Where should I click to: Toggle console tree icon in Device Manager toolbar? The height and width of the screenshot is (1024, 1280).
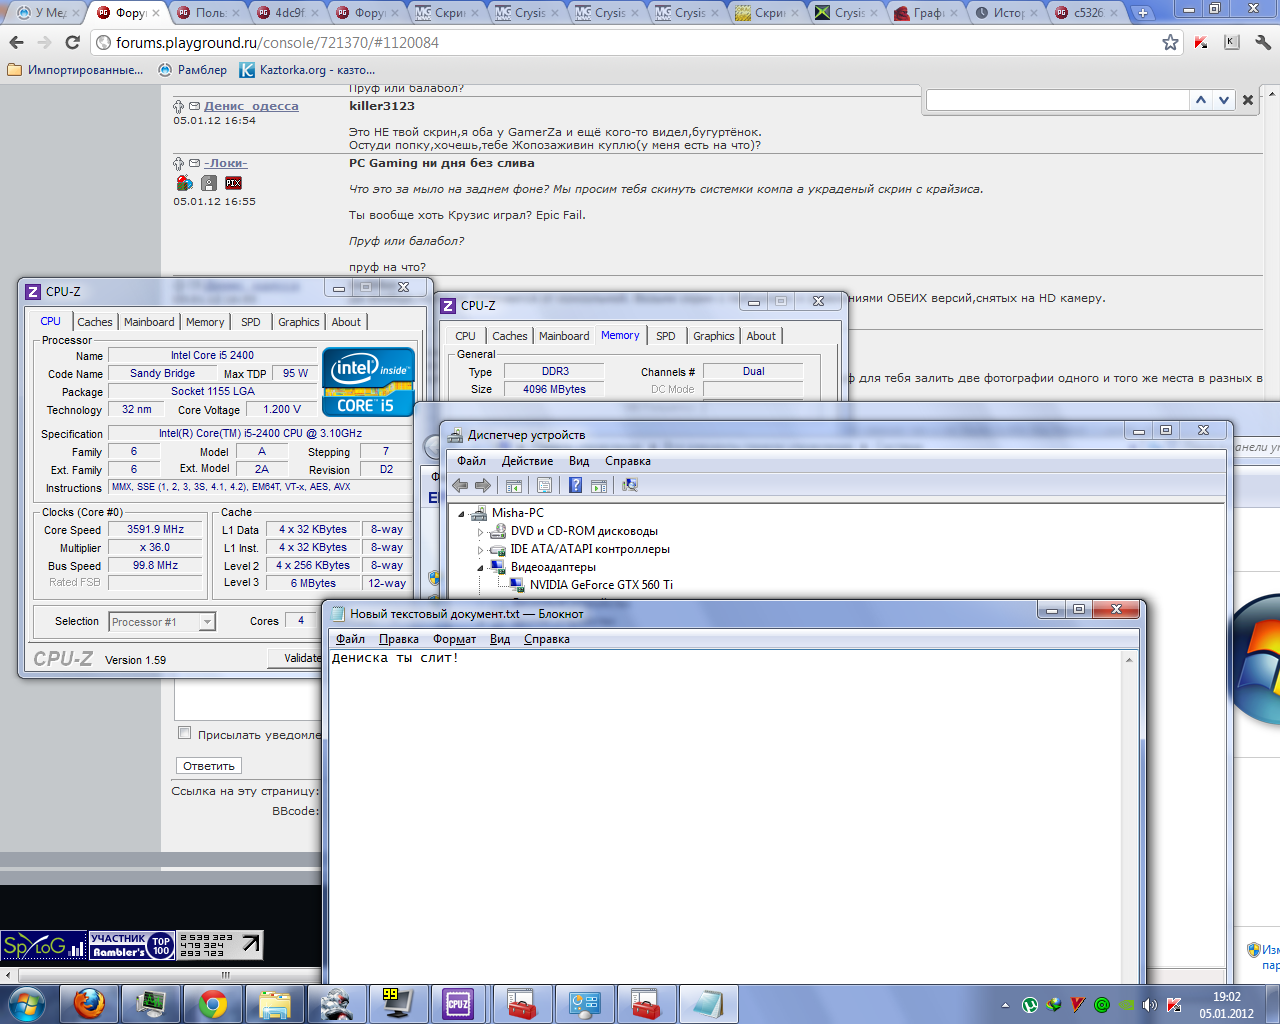(x=513, y=485)
